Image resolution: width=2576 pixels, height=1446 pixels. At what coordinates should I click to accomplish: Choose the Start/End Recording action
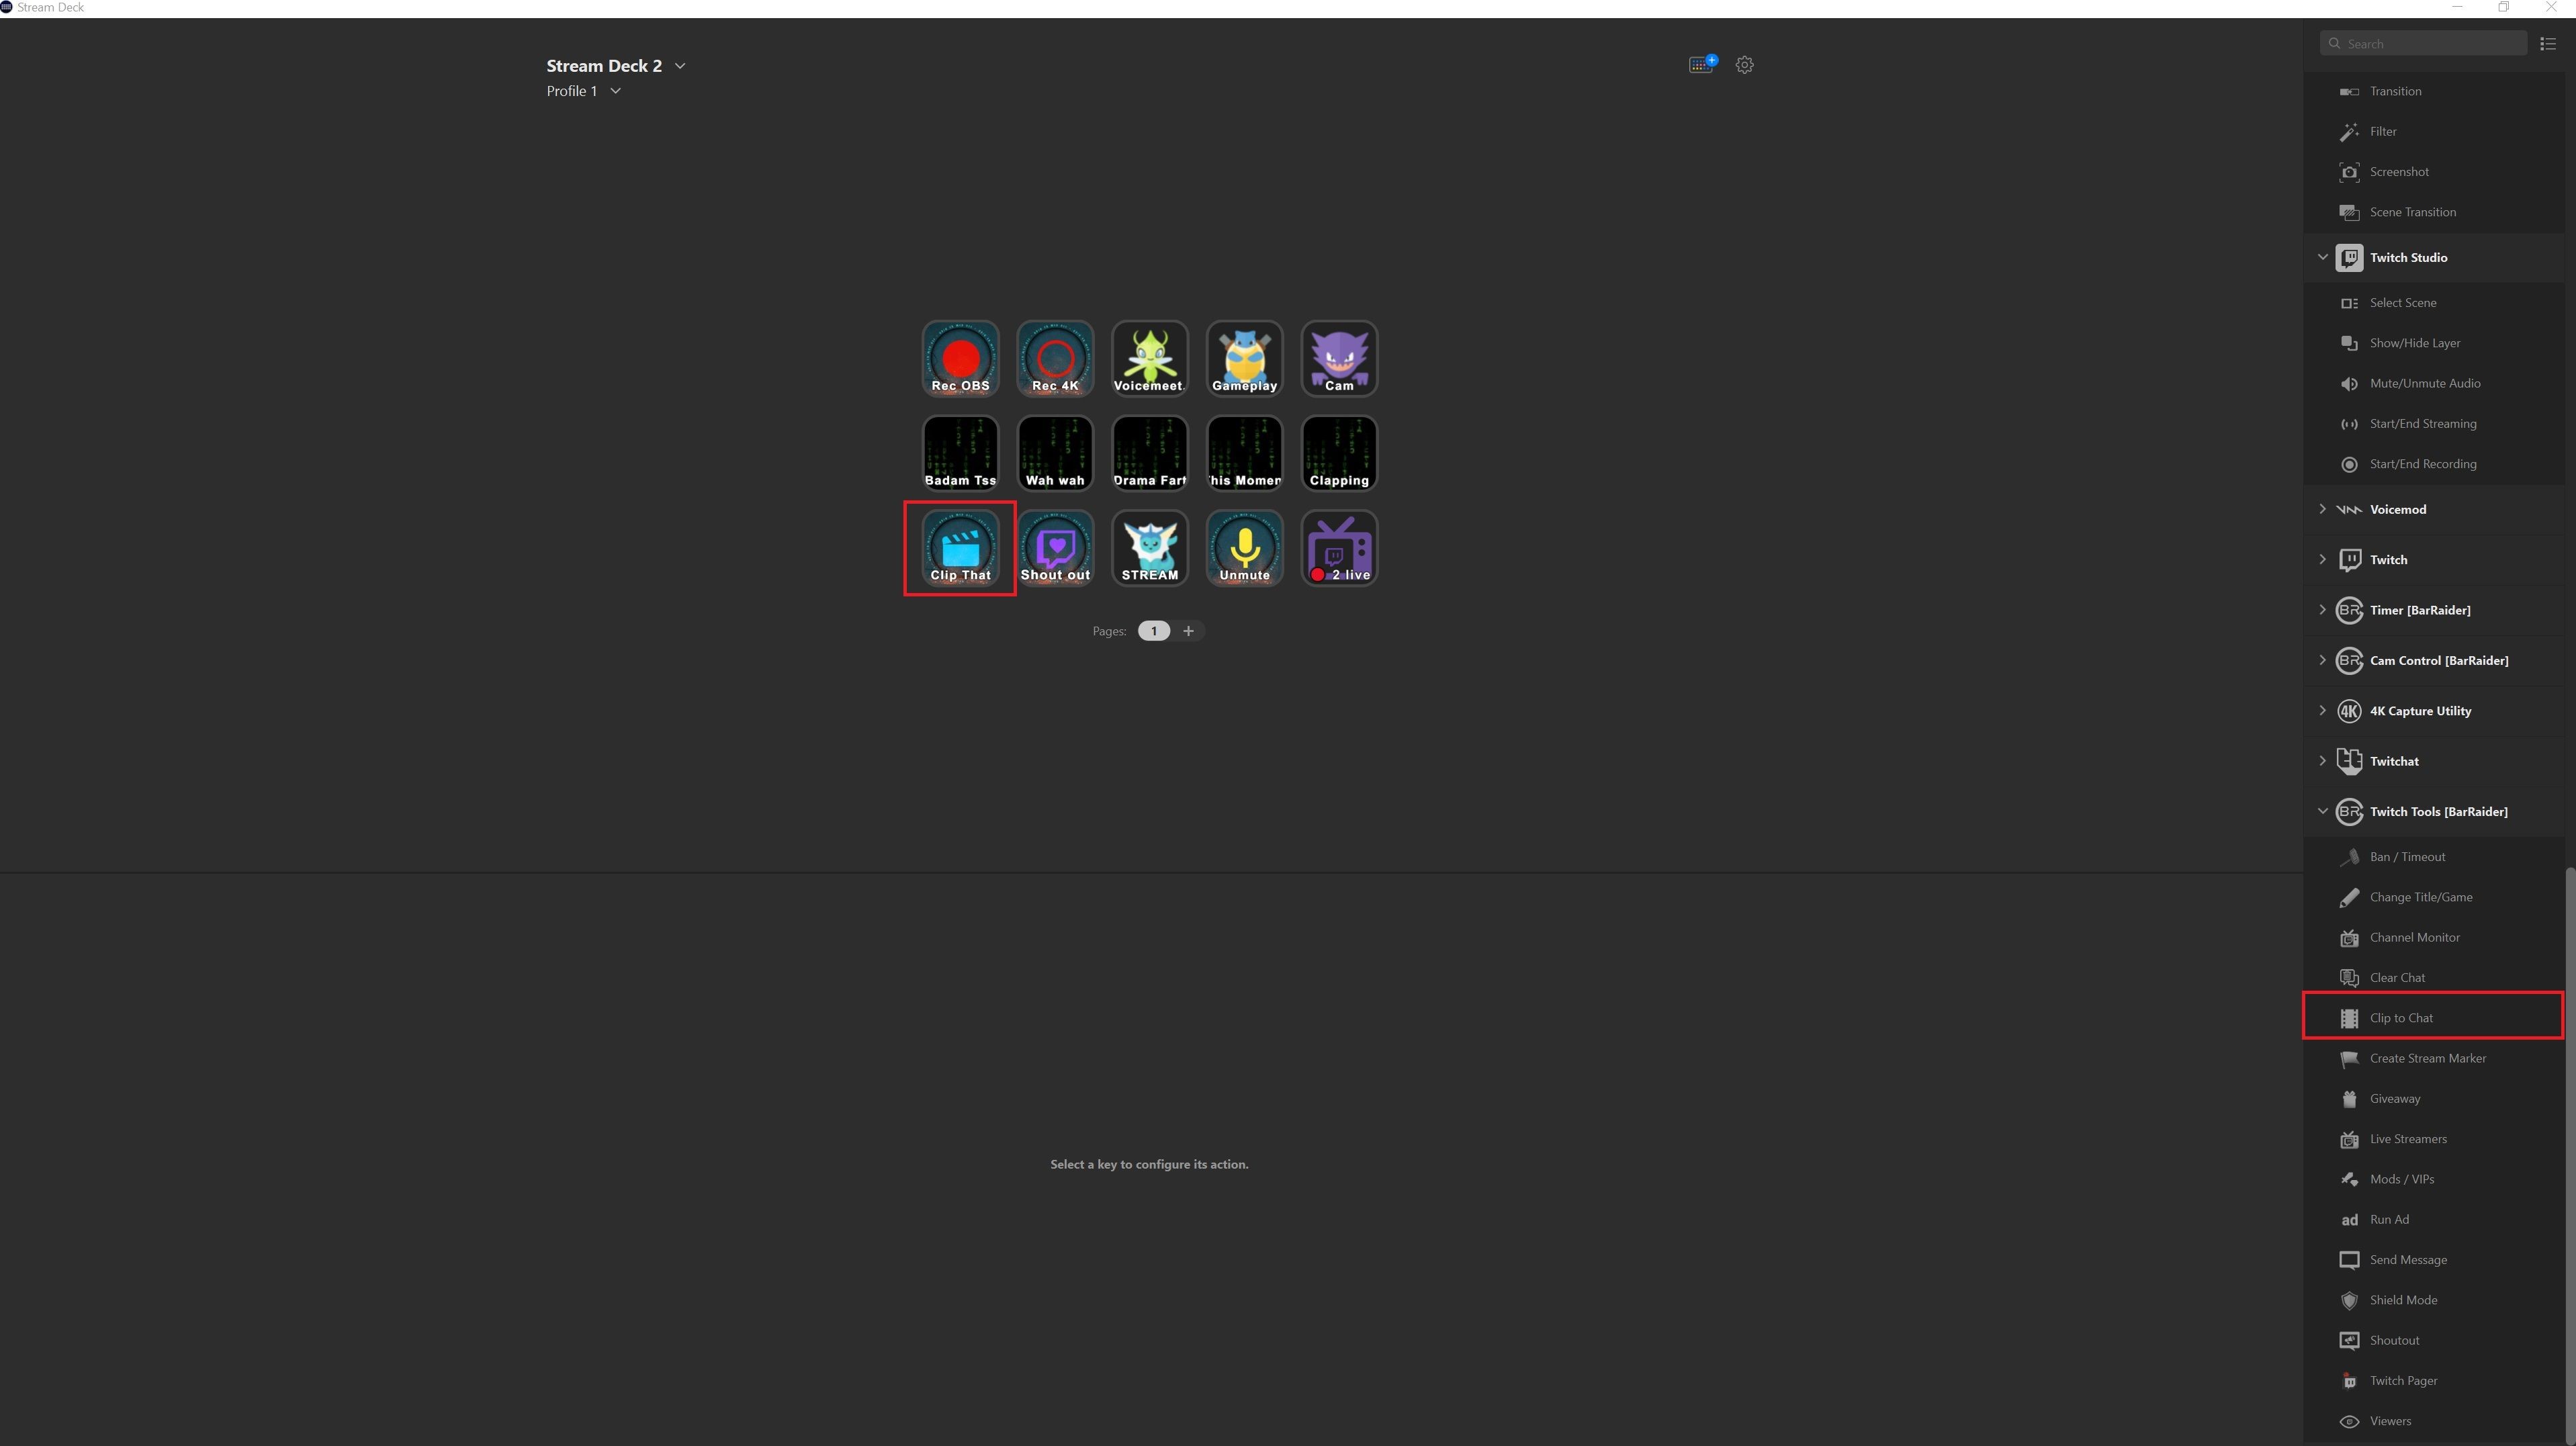(x=2434, y=464)
